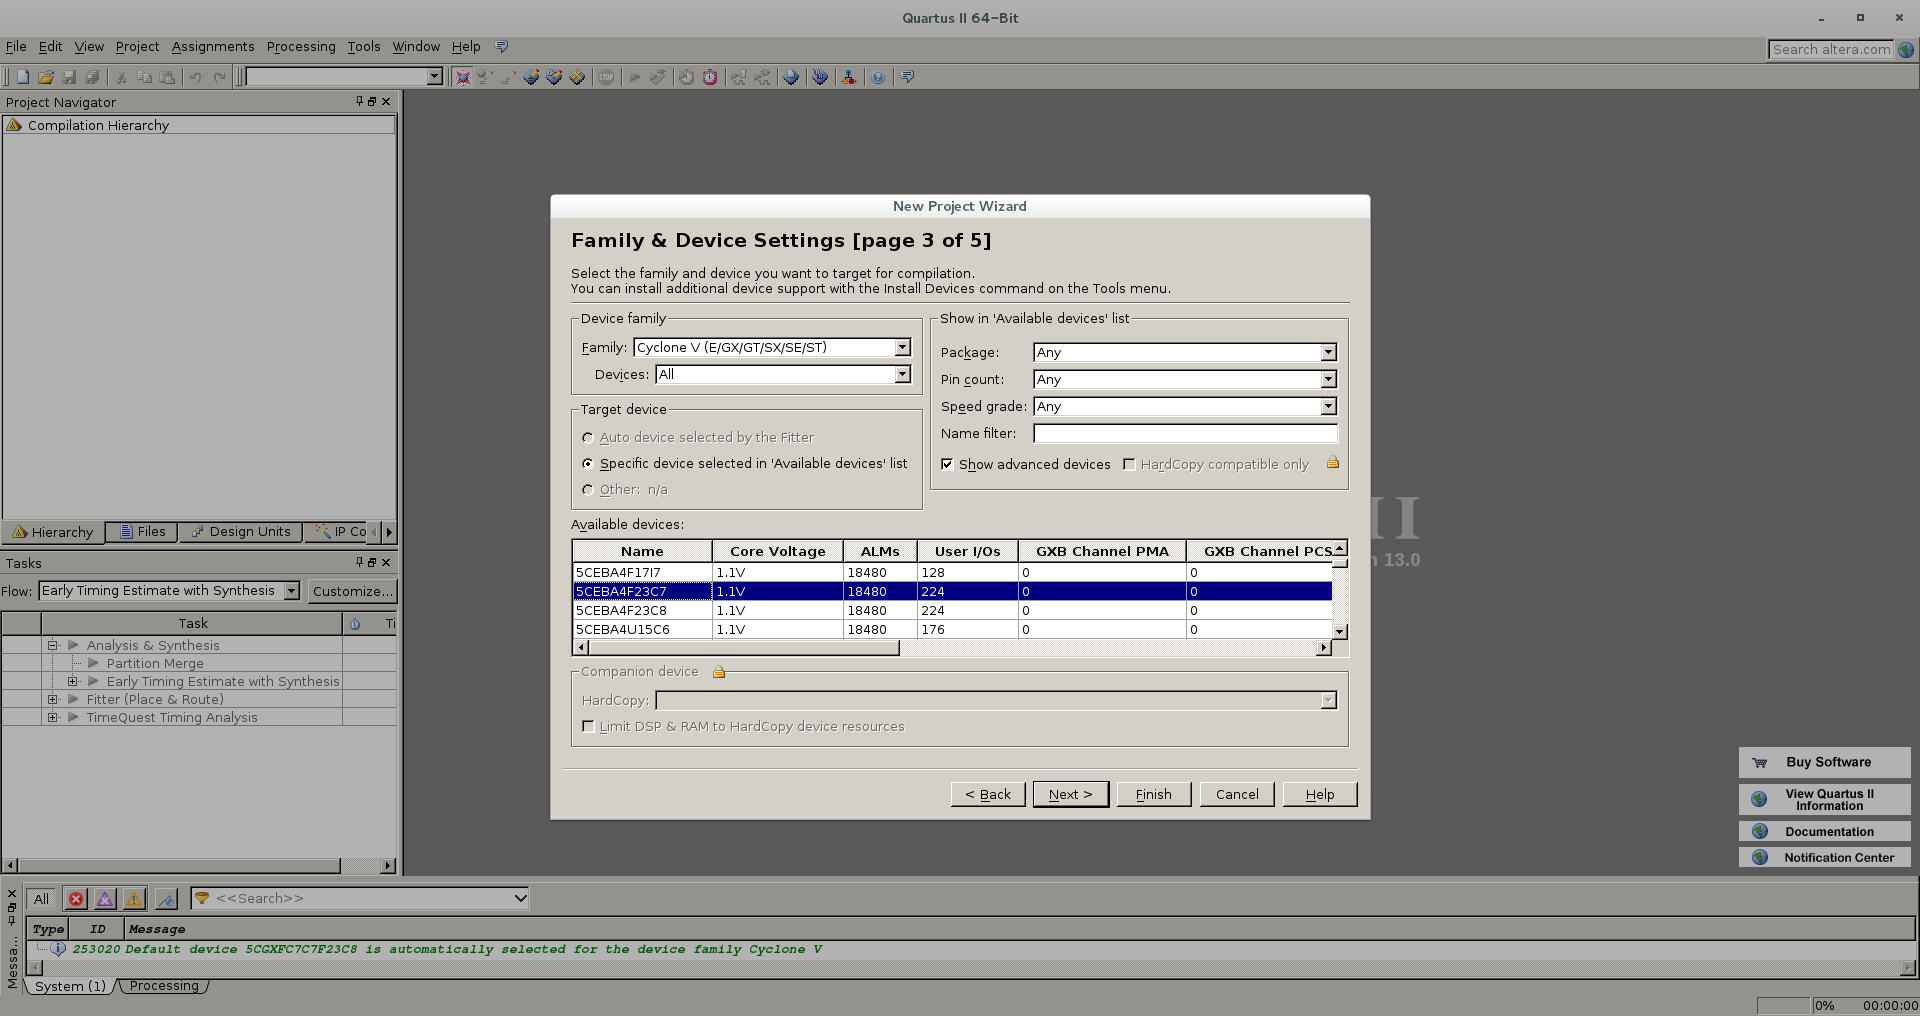The image size is (1920, 1016).
Task: Click the red error filter in Messages
Action: (76, 899)
